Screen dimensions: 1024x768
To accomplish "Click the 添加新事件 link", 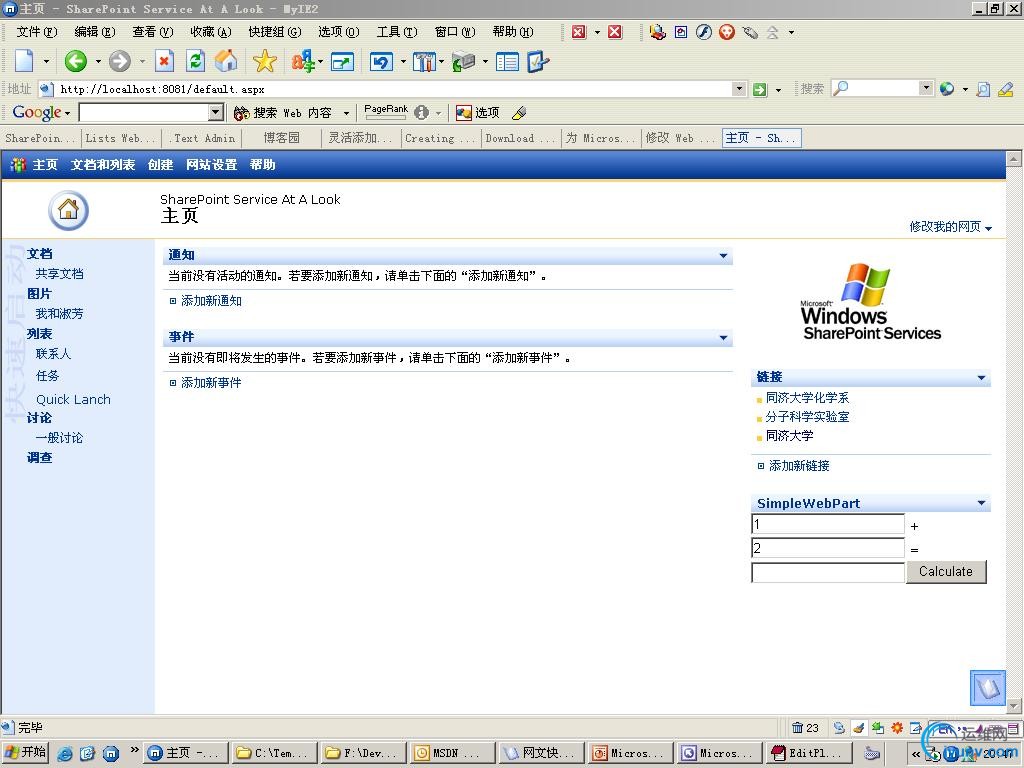I will (x=211, y=383).
